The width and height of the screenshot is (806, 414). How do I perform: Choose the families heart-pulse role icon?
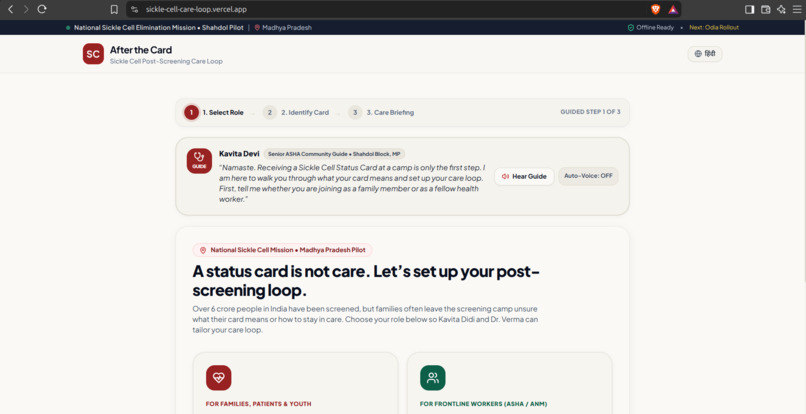point(218,378)
